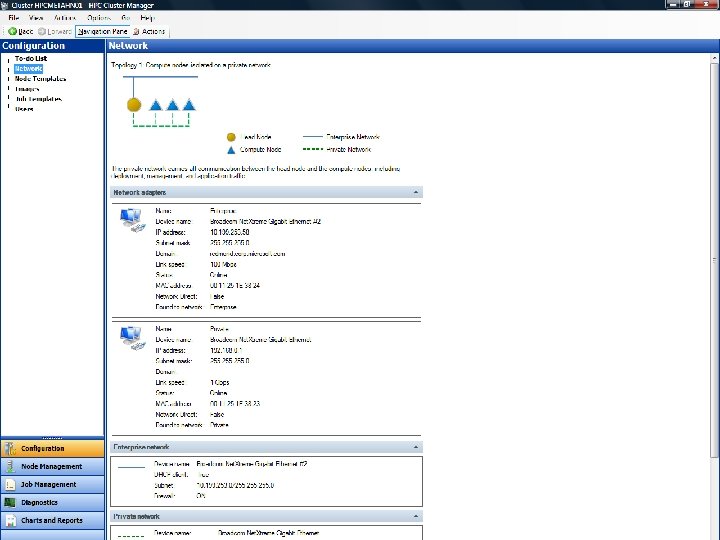Screen dimensions: 720x540
Task: Toggle the Navigation Pane button
Action: (102, 31)
